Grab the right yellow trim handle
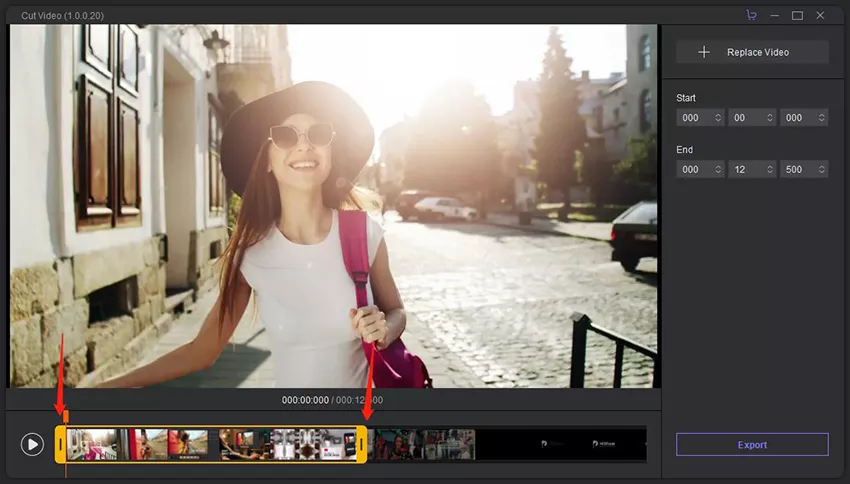 click(362, 444)
